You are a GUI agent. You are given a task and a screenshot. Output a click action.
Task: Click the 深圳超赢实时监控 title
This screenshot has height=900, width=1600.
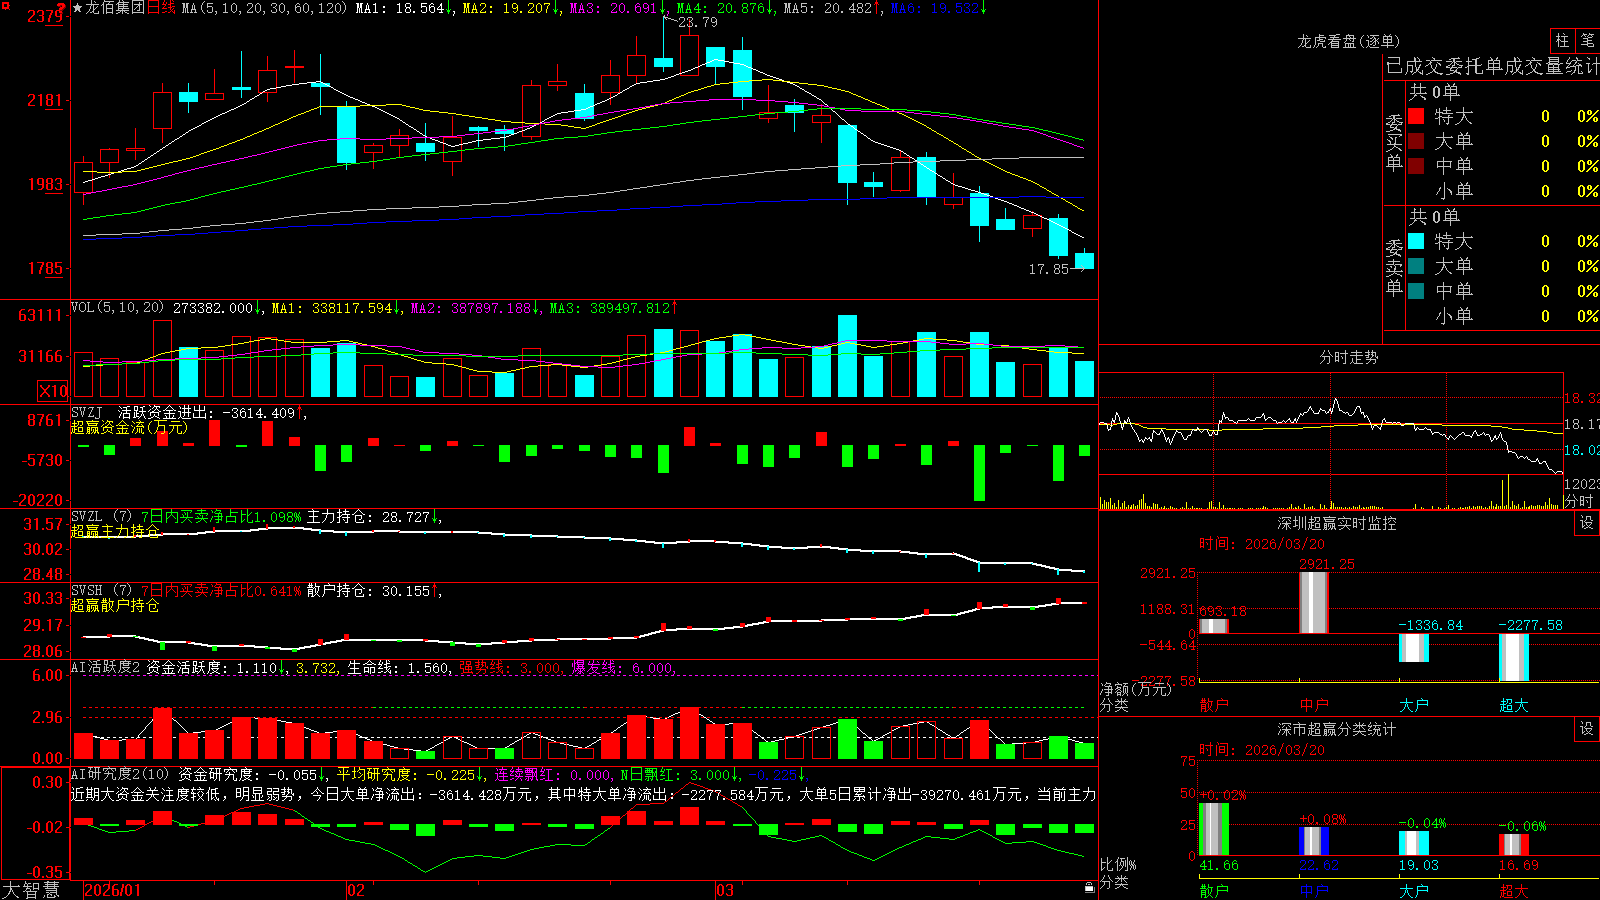point(1337,523)
